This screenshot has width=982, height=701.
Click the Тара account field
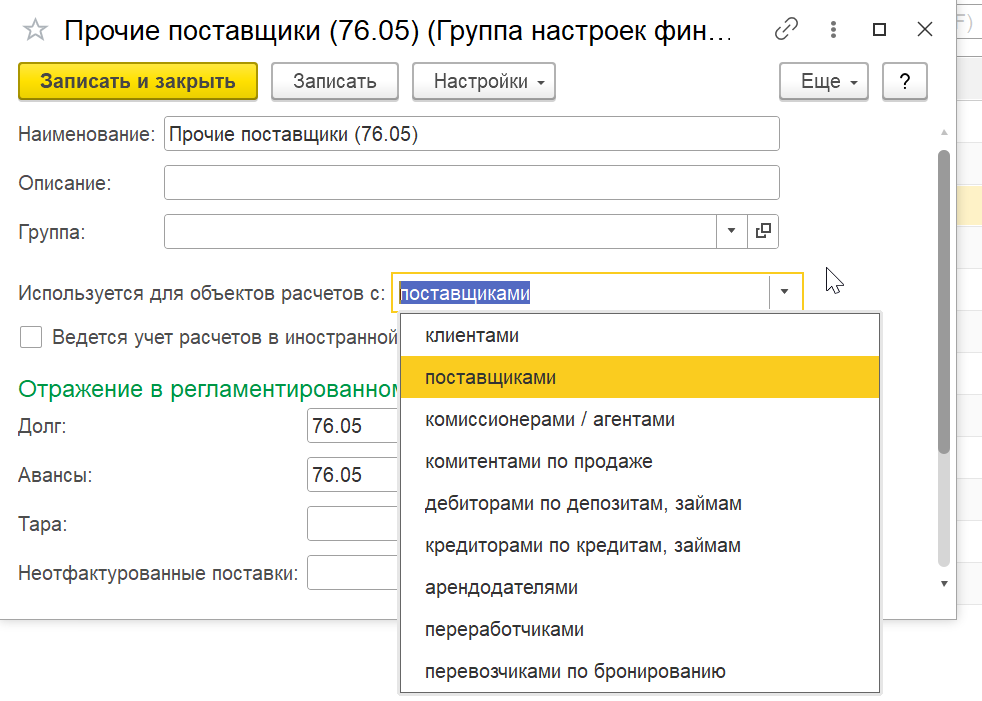pyautogui.click(x=353, y=524)
